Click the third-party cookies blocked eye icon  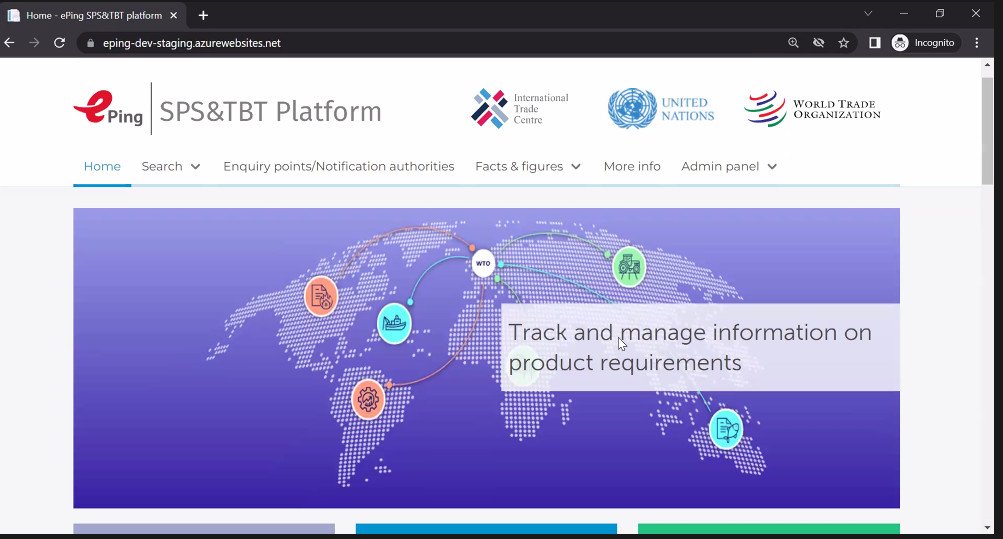coord(819,43)
